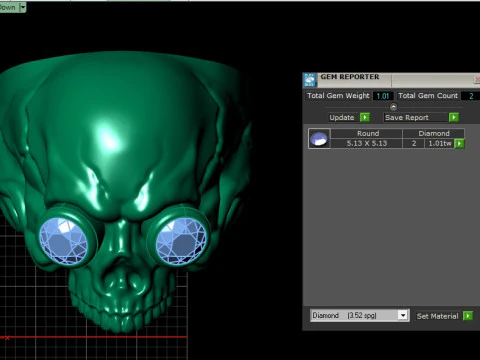Click the viewport title label at top left

(8, 7)
